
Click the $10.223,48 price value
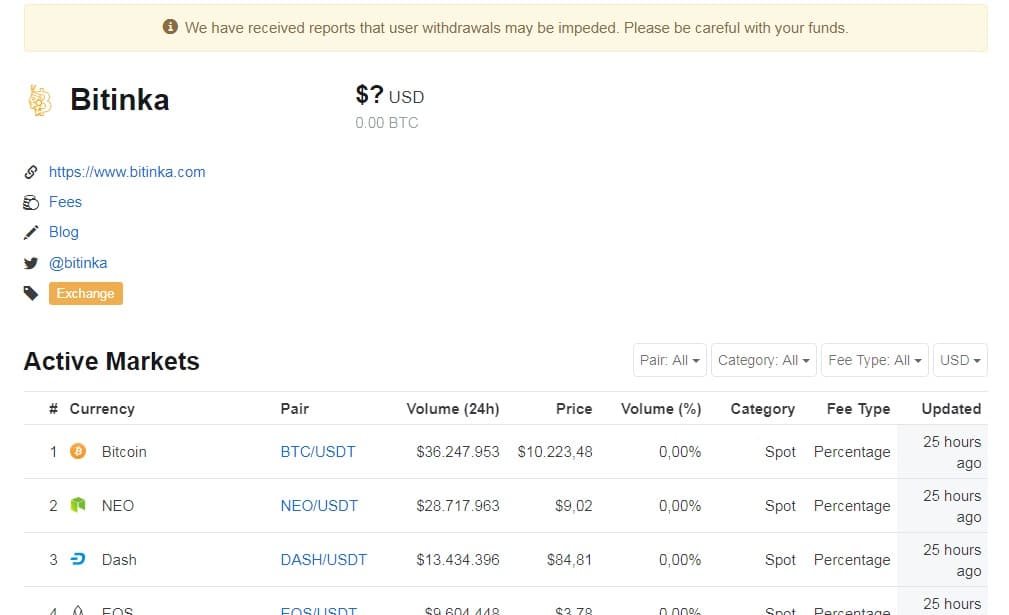coord(555,452)
